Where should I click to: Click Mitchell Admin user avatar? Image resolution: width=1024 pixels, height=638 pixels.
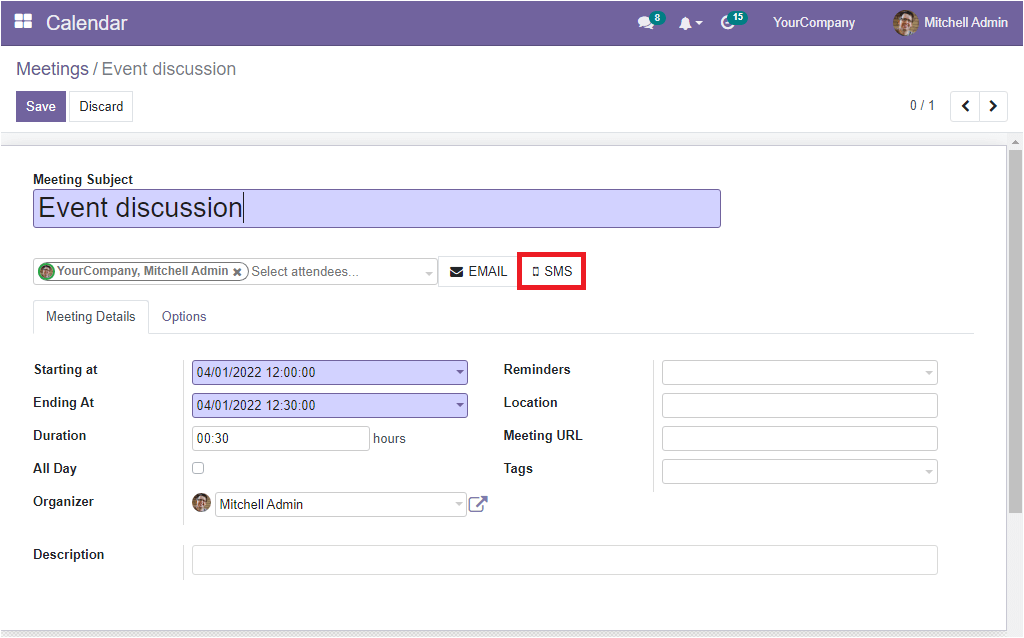906,23
